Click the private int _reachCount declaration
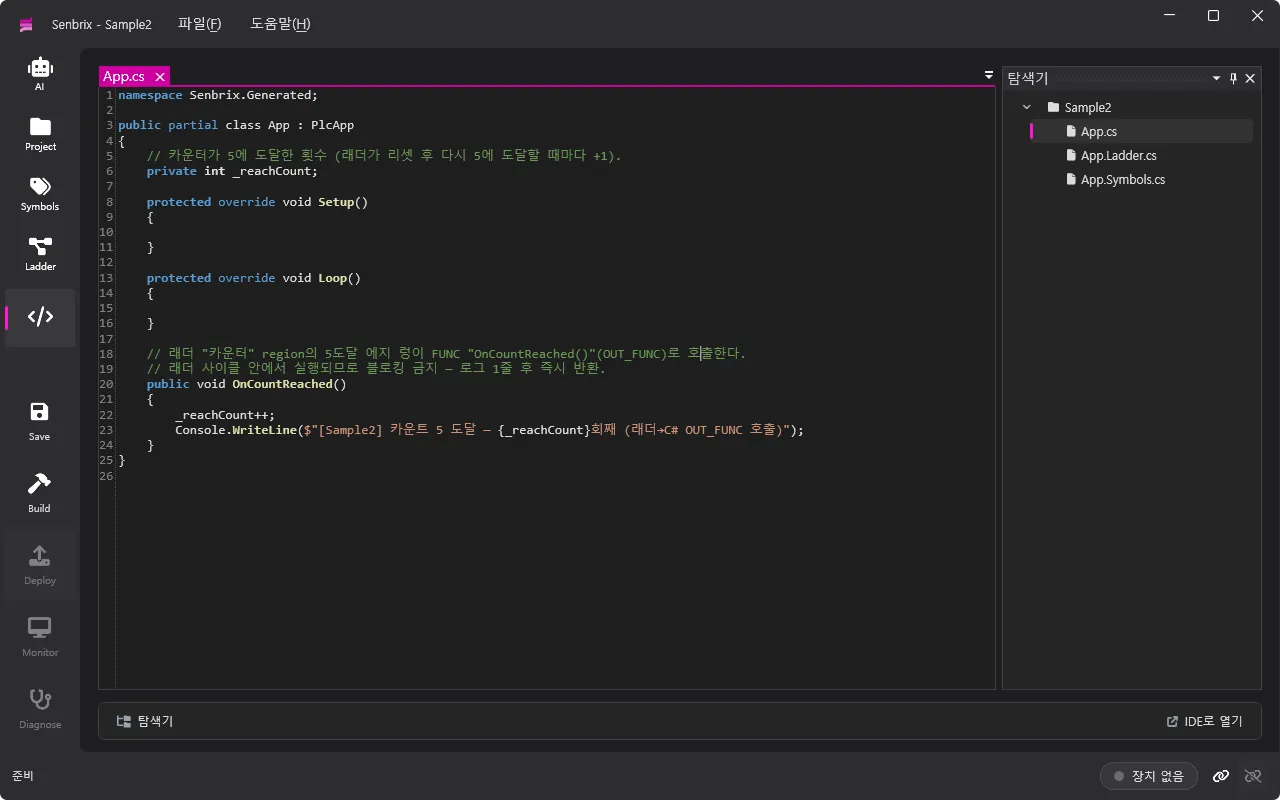 (x=232, y=171)
